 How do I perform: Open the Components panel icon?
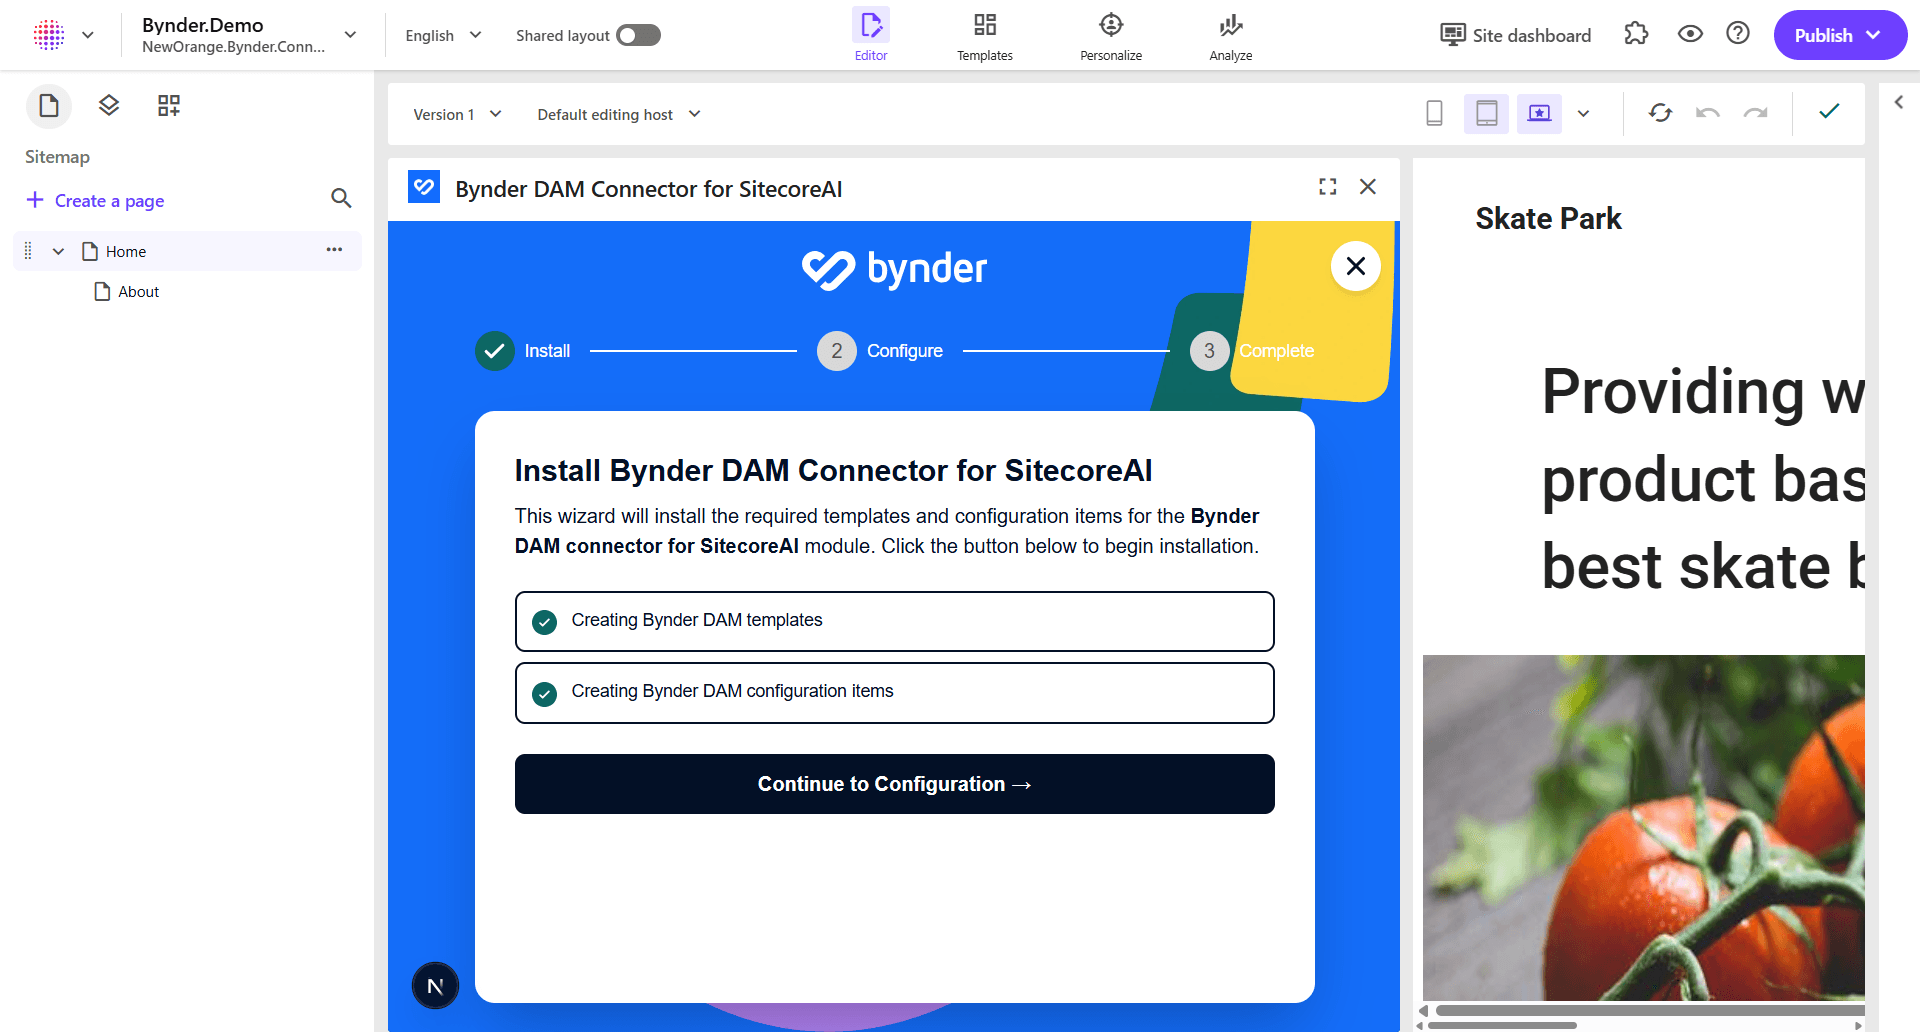pyautogui.click(x=108, y=105)
